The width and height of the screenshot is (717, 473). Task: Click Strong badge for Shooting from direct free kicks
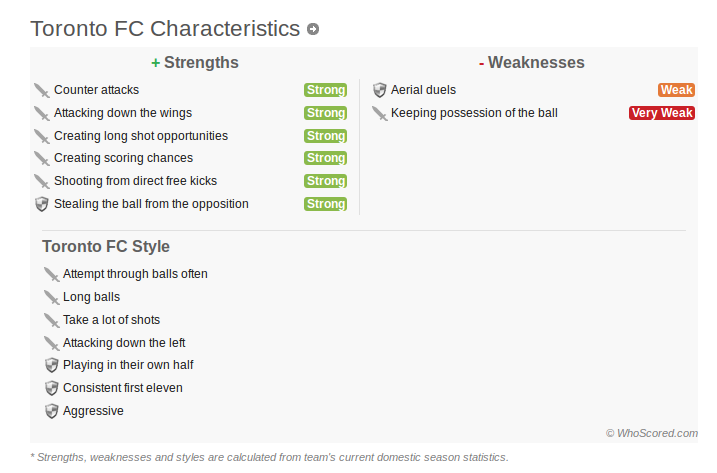point(326,181)
